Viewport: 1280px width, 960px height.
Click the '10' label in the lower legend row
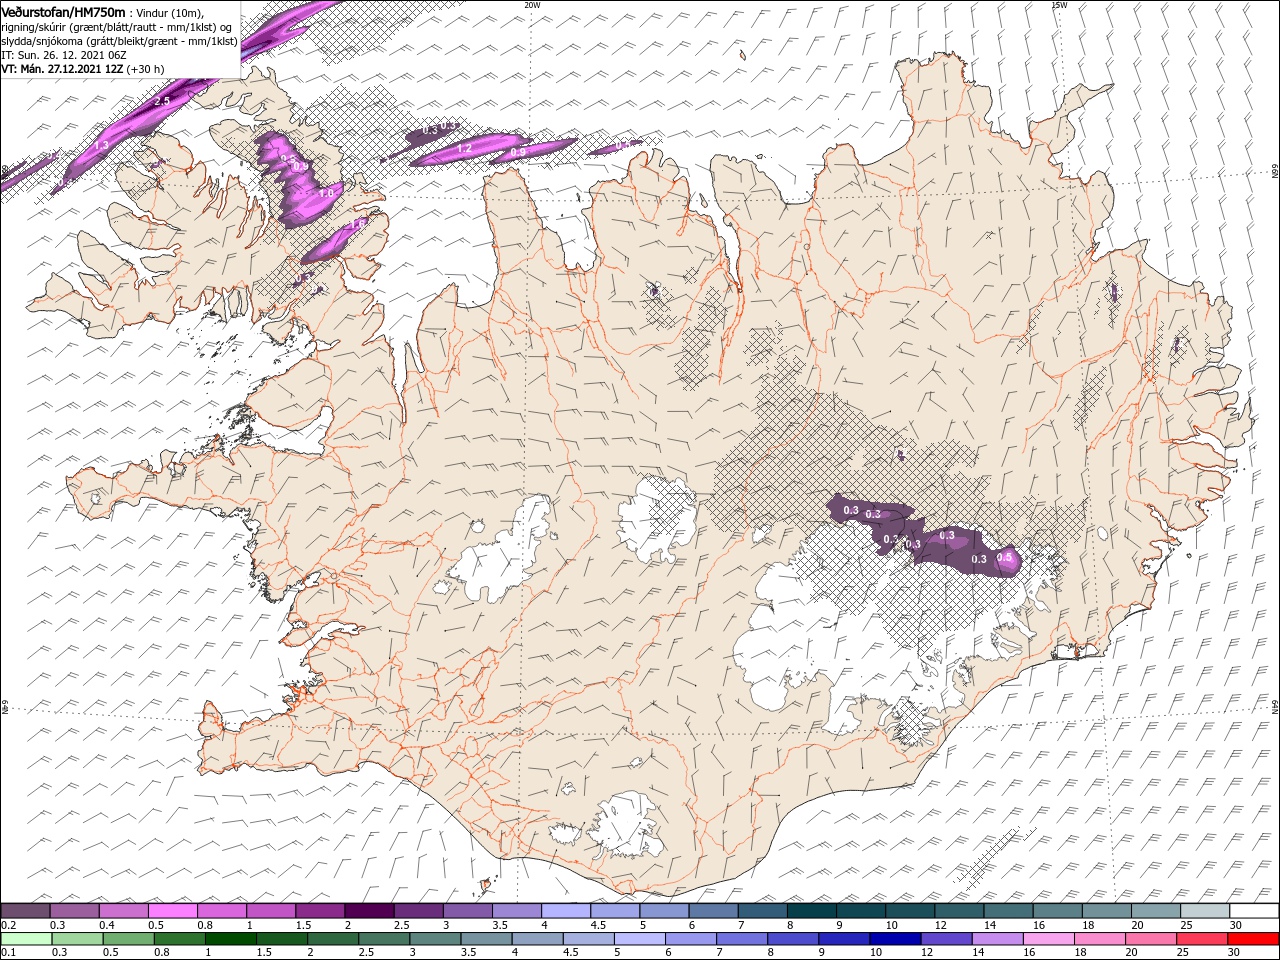(x=875, y=953)
